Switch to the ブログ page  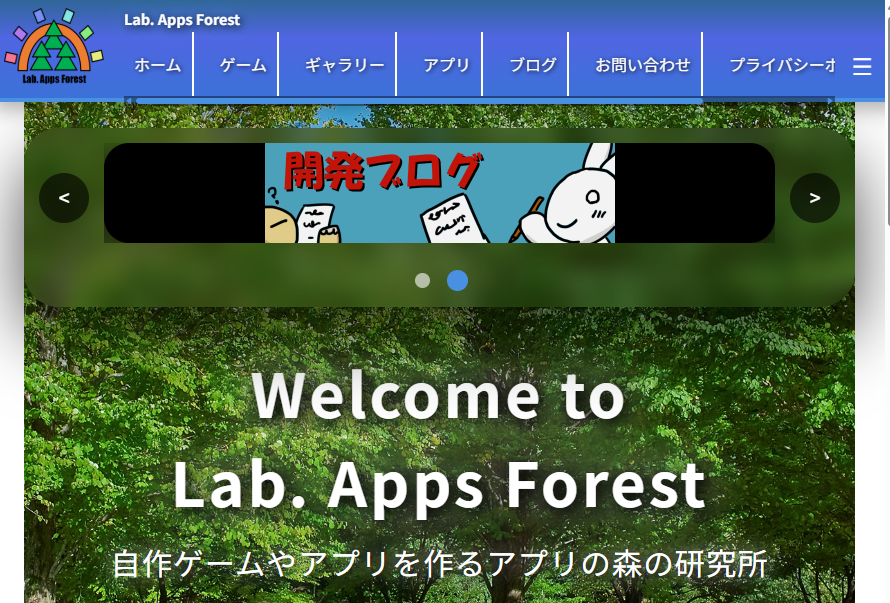pyautogui.click(x=532, y=65)
